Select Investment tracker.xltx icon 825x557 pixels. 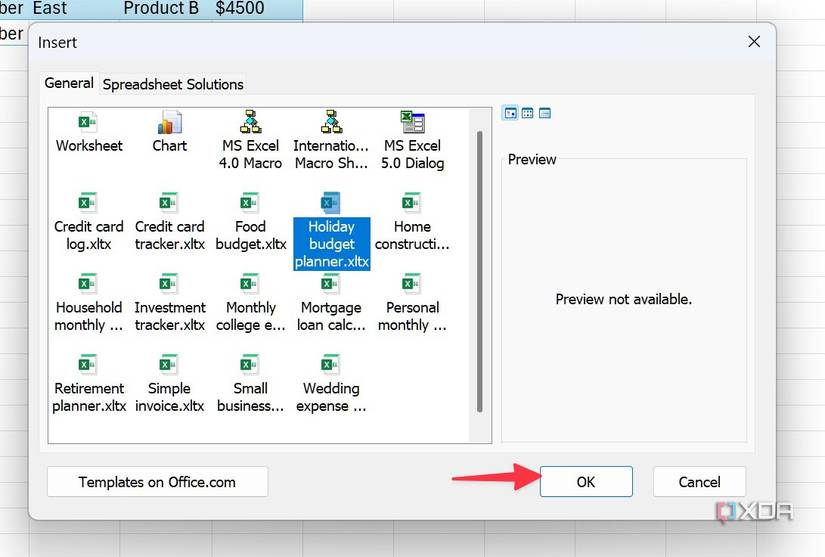click(x=168, y=283)
